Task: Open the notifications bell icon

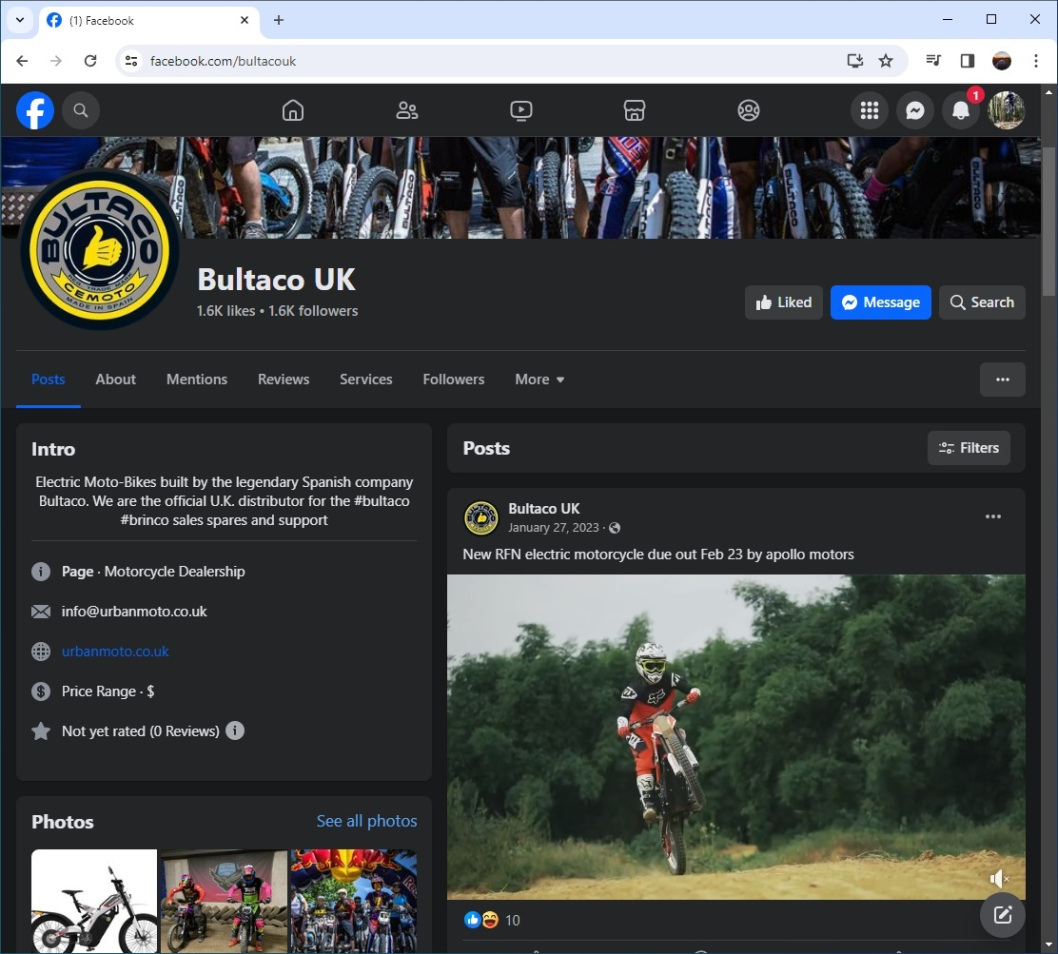Action: (960, 110)
